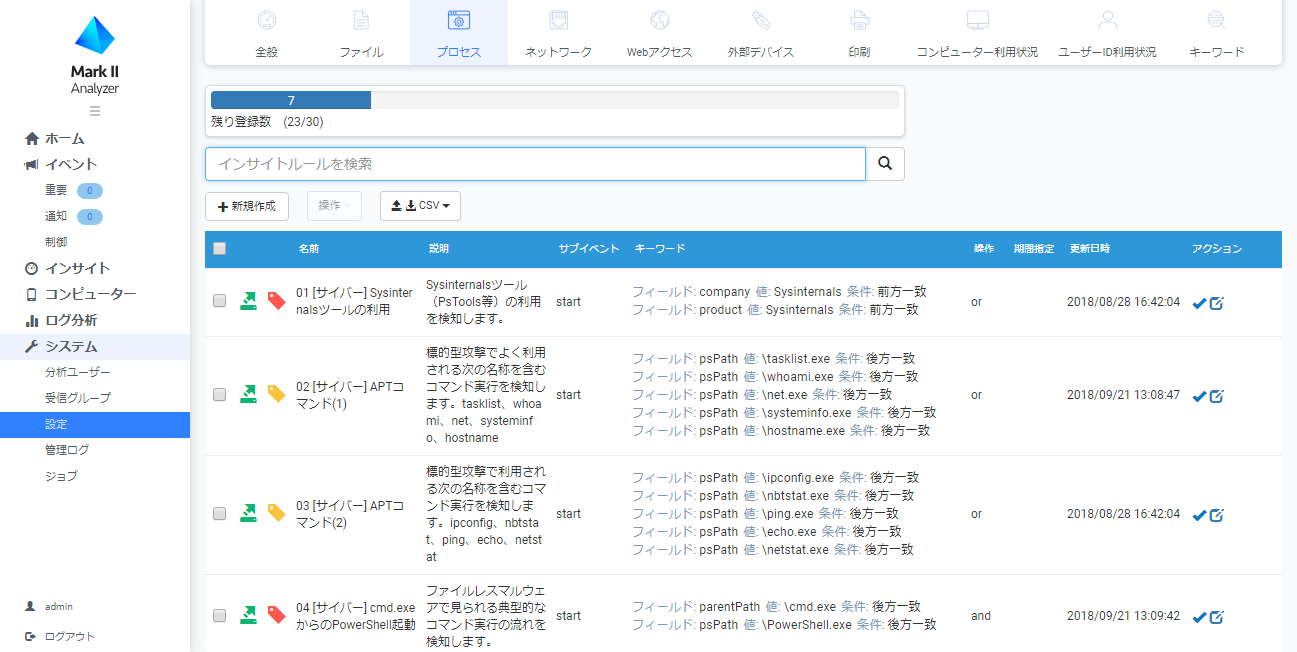
Task: Click the green export icon for rule 04
Action: (249, 615)
